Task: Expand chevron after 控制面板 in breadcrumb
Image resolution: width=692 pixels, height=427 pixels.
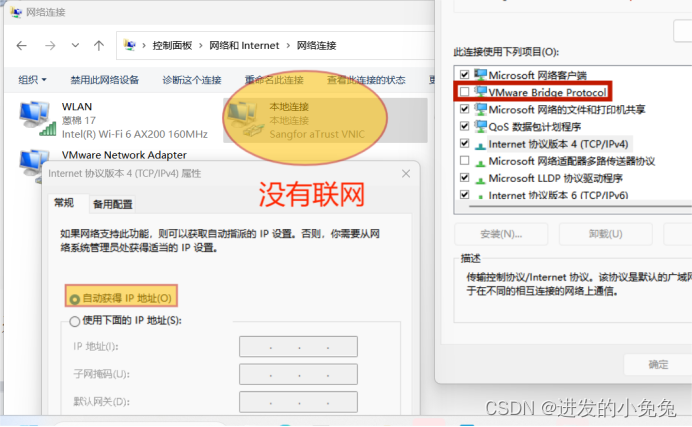Action: (201, 45)
